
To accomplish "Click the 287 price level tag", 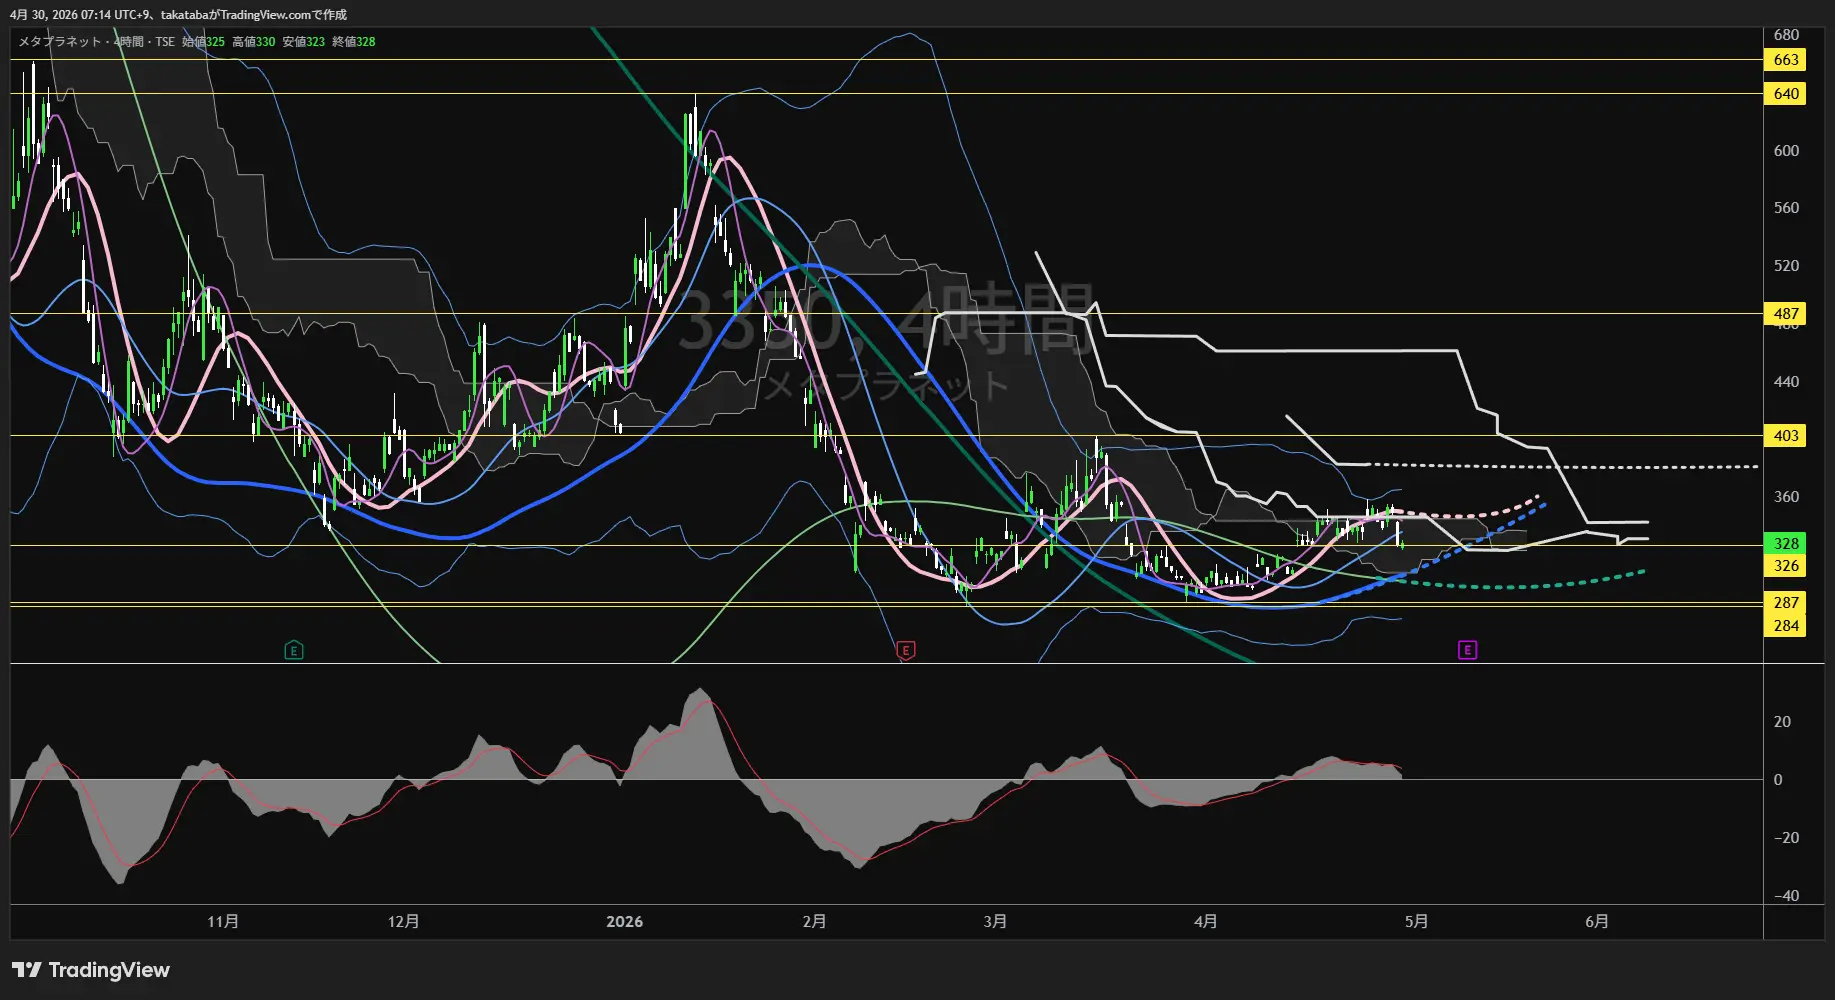I will point(1785,603).
